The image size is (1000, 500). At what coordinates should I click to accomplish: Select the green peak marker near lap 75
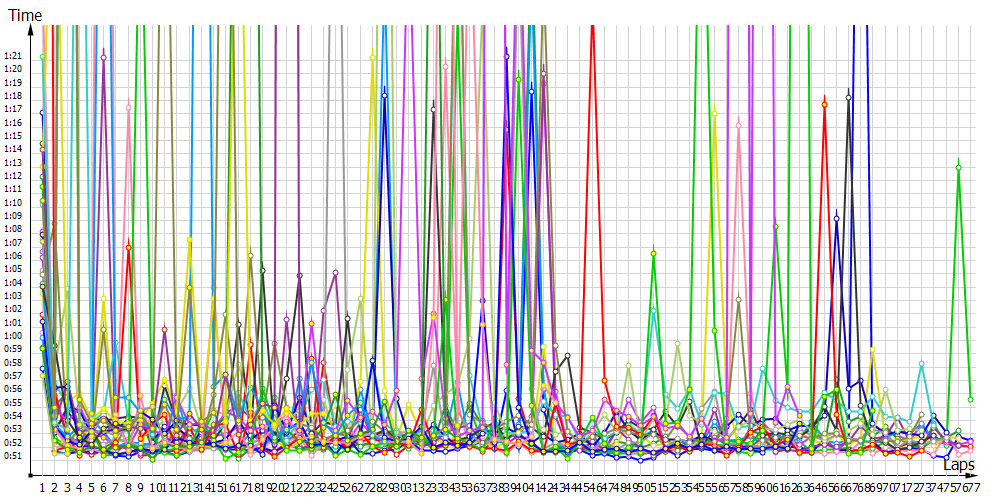(x=958, y=168)
